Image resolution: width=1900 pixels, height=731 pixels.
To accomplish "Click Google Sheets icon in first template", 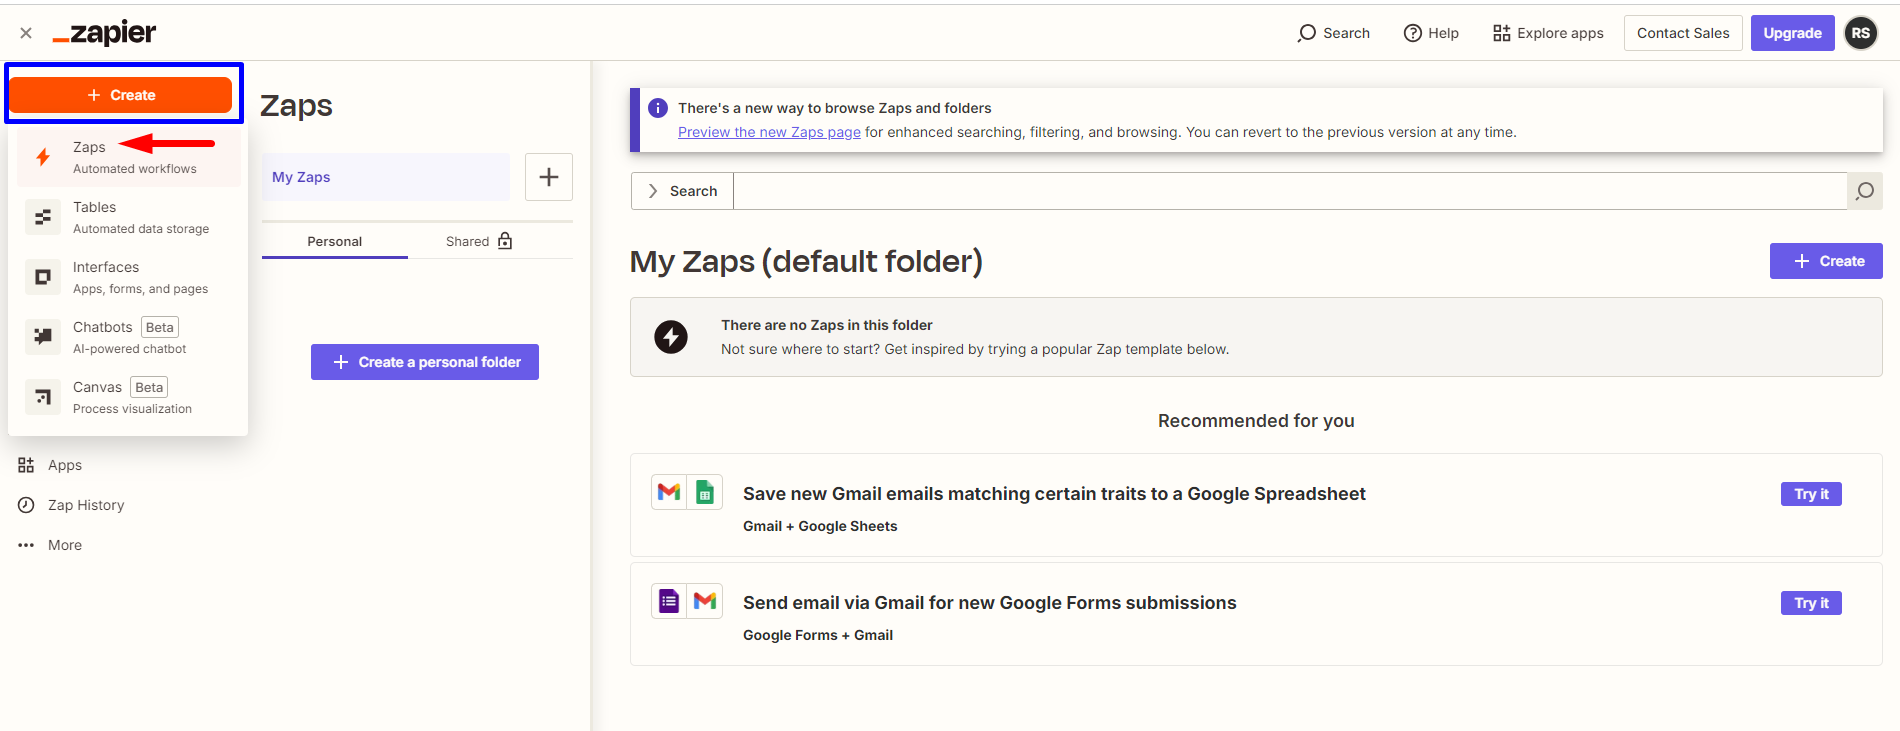I will 705,492.
